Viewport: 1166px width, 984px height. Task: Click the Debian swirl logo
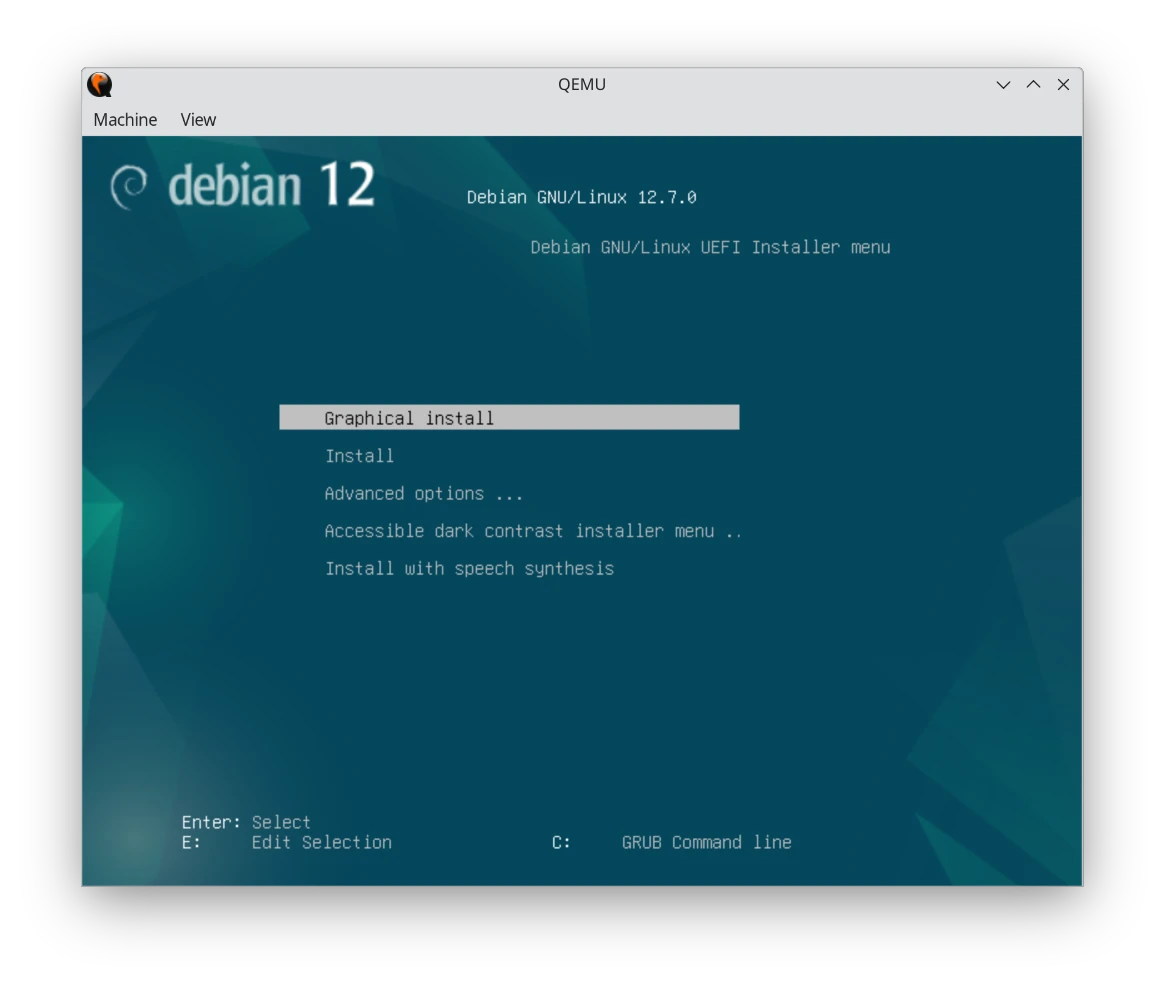click(129, 187)
